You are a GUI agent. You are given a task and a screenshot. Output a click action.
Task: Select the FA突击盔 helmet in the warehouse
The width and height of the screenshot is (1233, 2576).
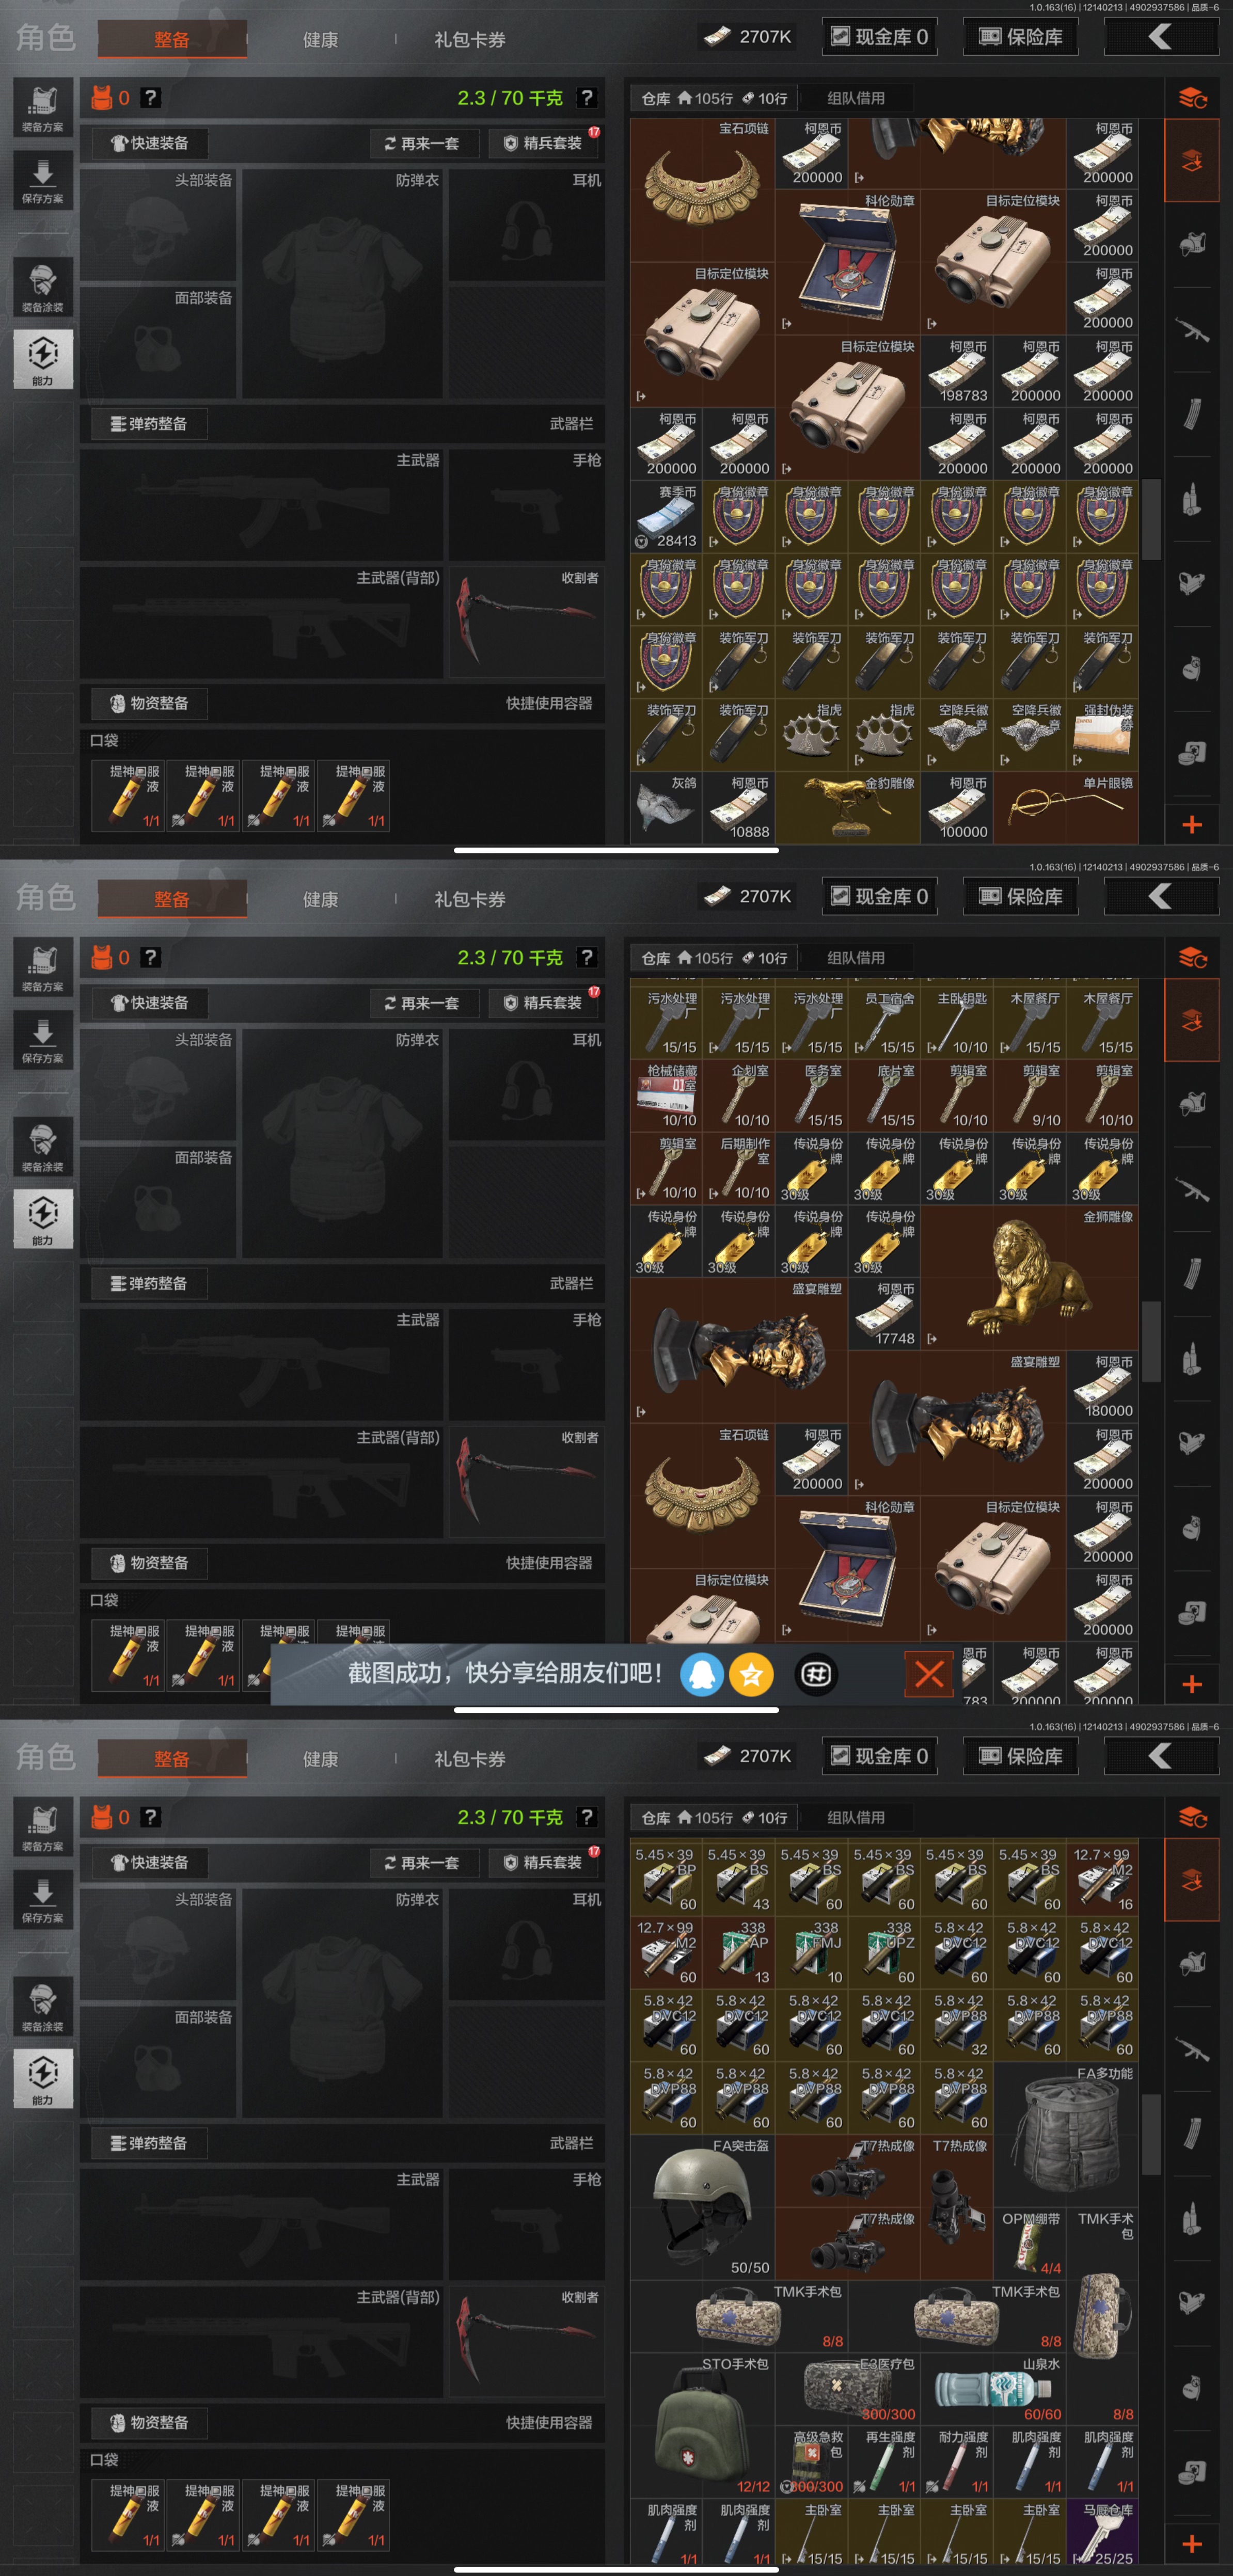click(702, 2204)
